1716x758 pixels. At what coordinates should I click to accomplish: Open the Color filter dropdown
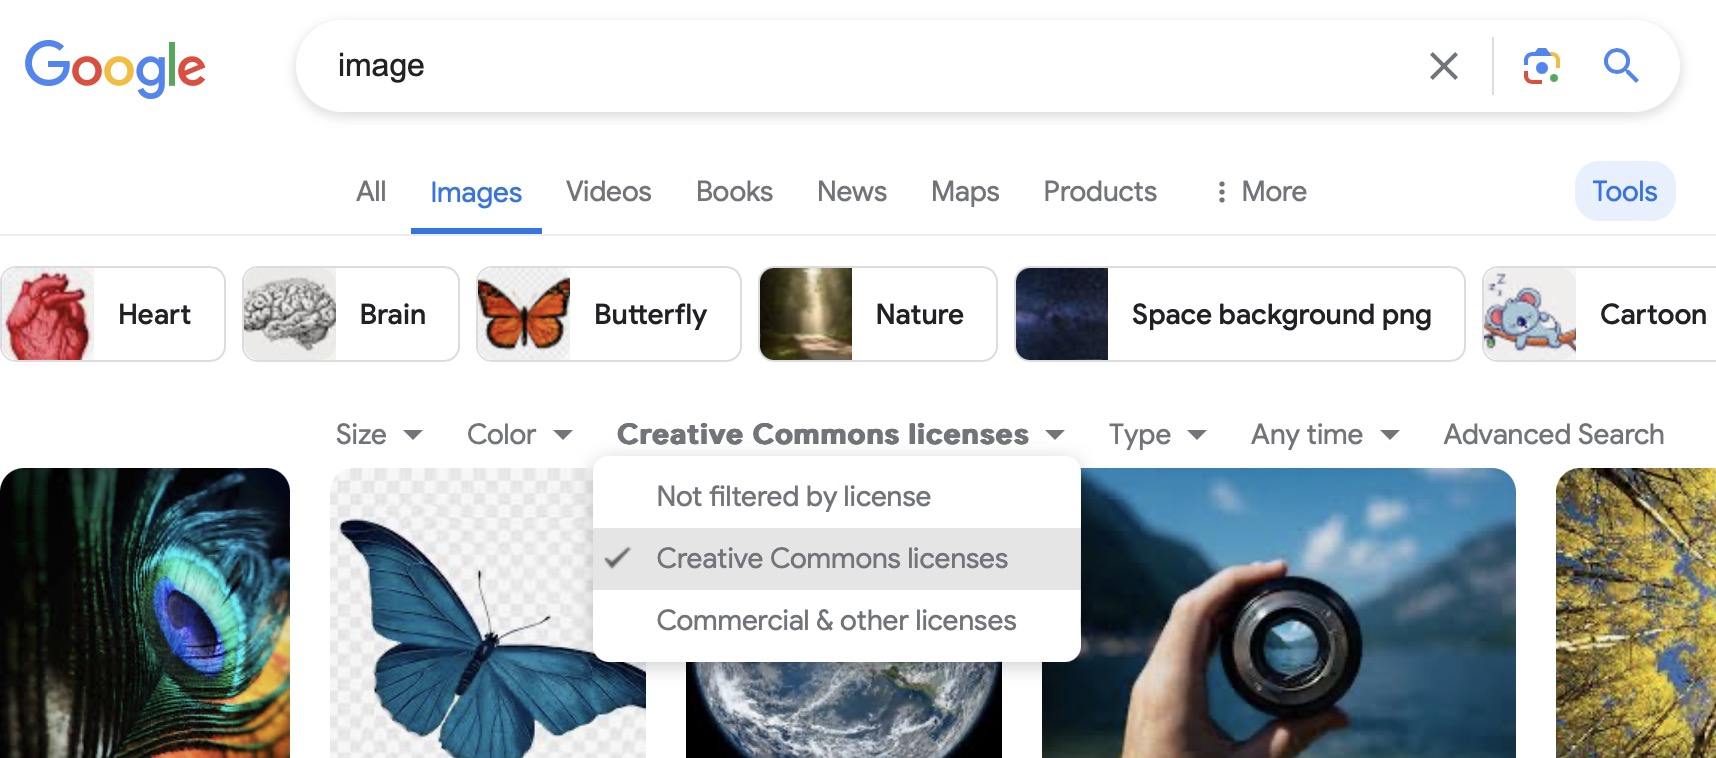[519, 435]
